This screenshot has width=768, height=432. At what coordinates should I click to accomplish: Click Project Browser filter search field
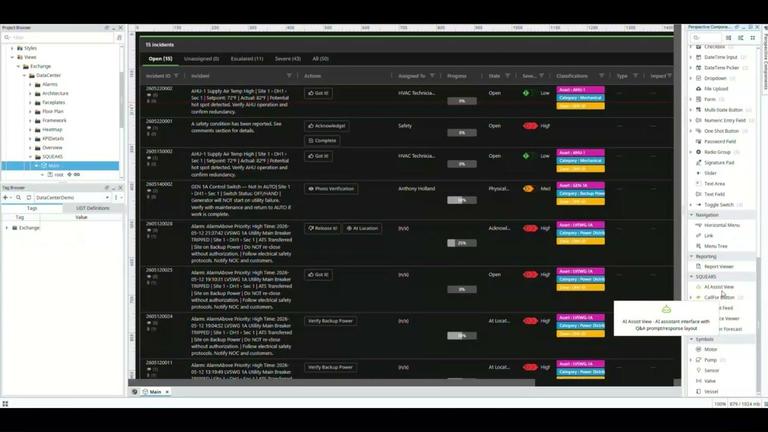[59, 37]
